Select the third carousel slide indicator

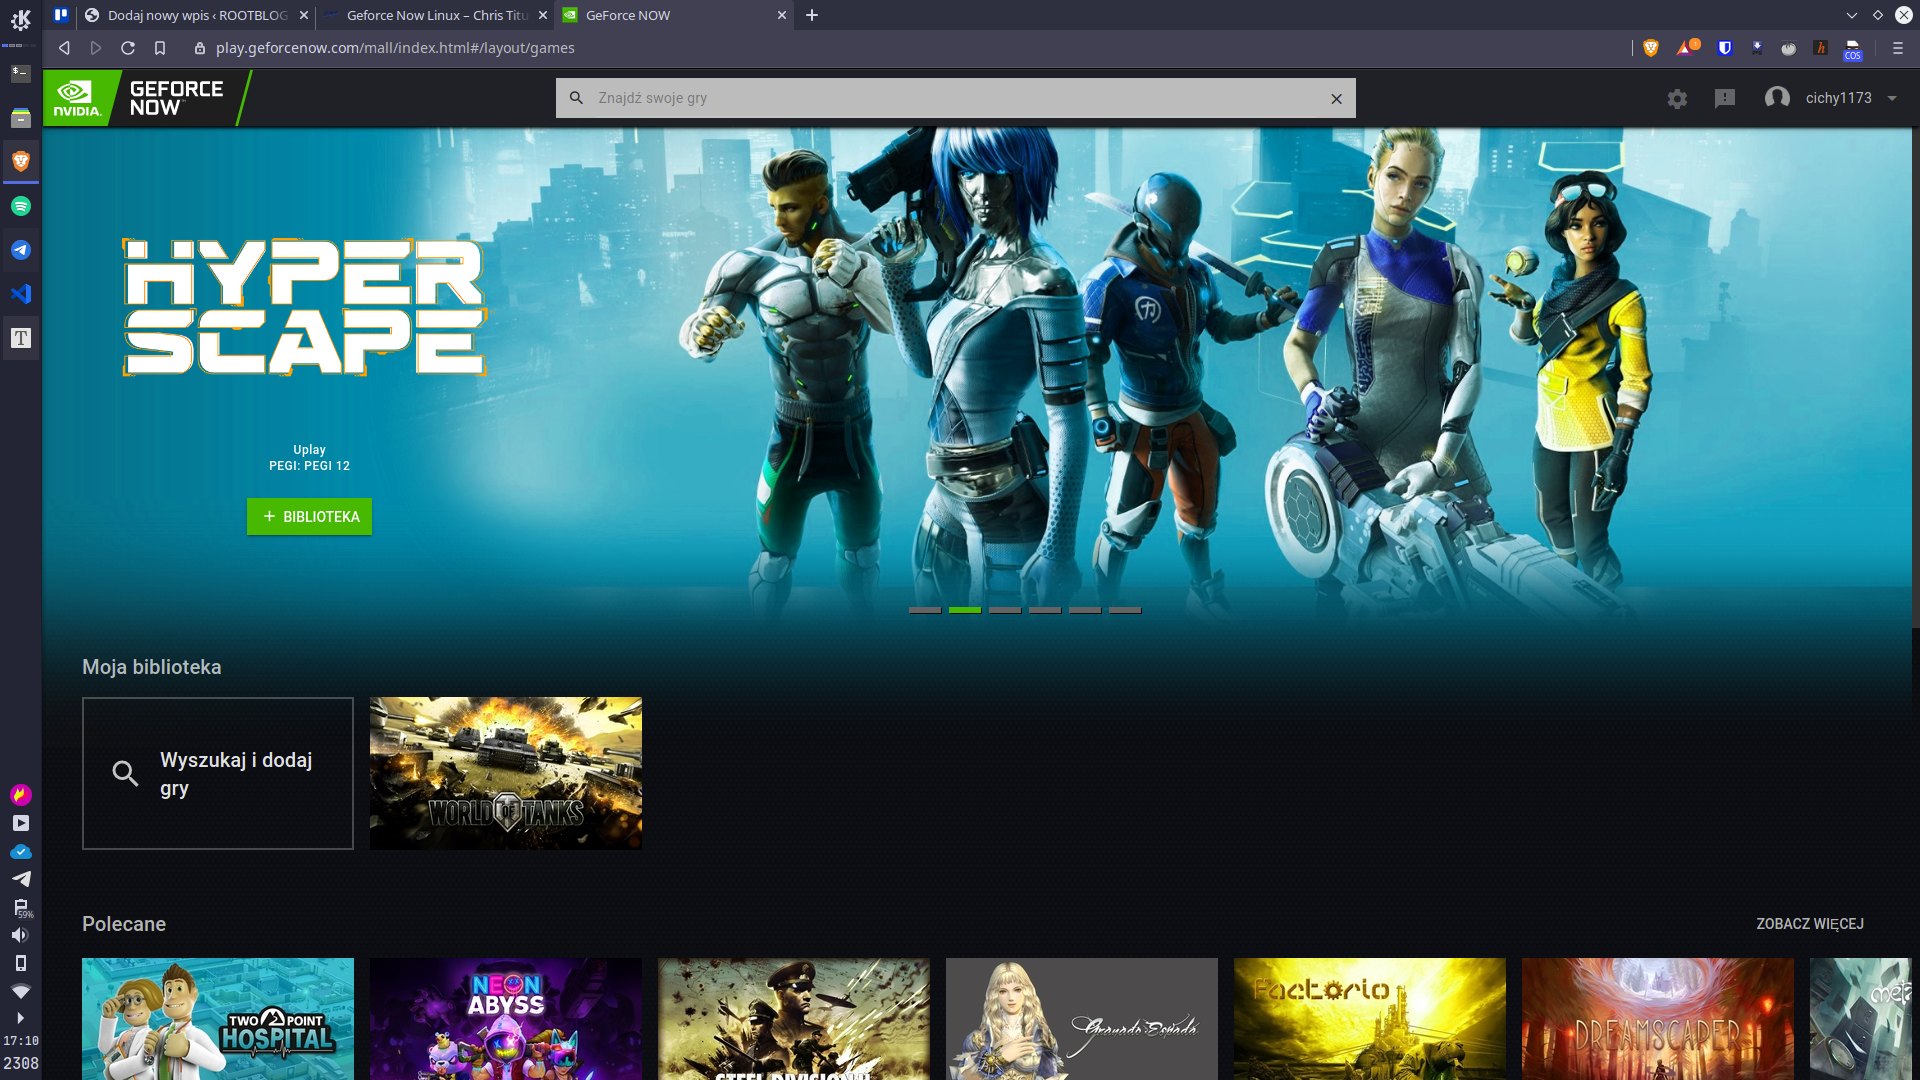(1004, 610)
